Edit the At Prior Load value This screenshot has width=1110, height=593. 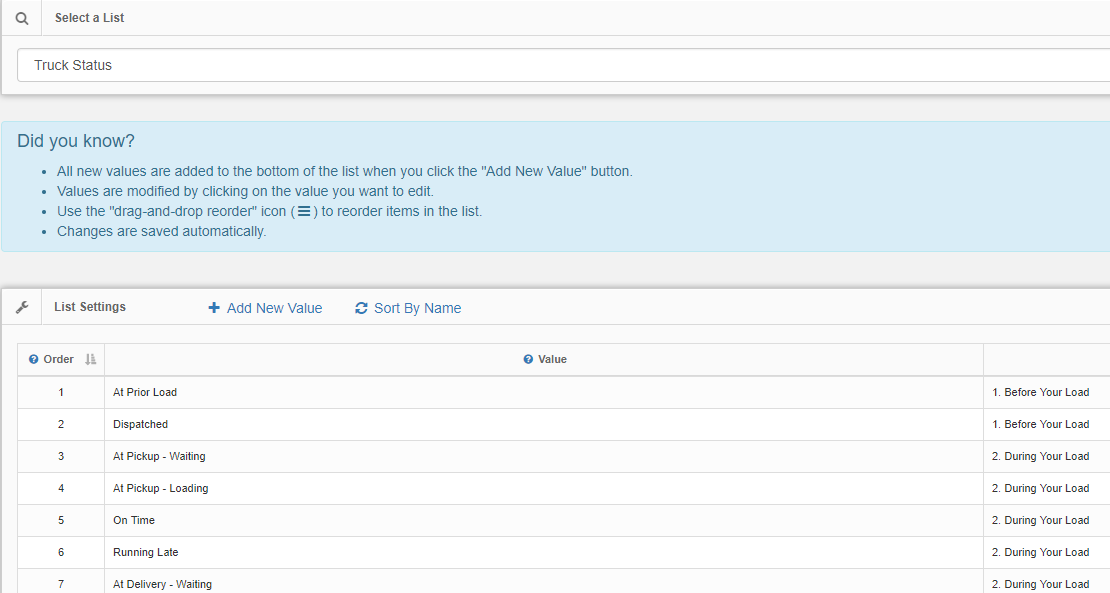coord(145,392)
